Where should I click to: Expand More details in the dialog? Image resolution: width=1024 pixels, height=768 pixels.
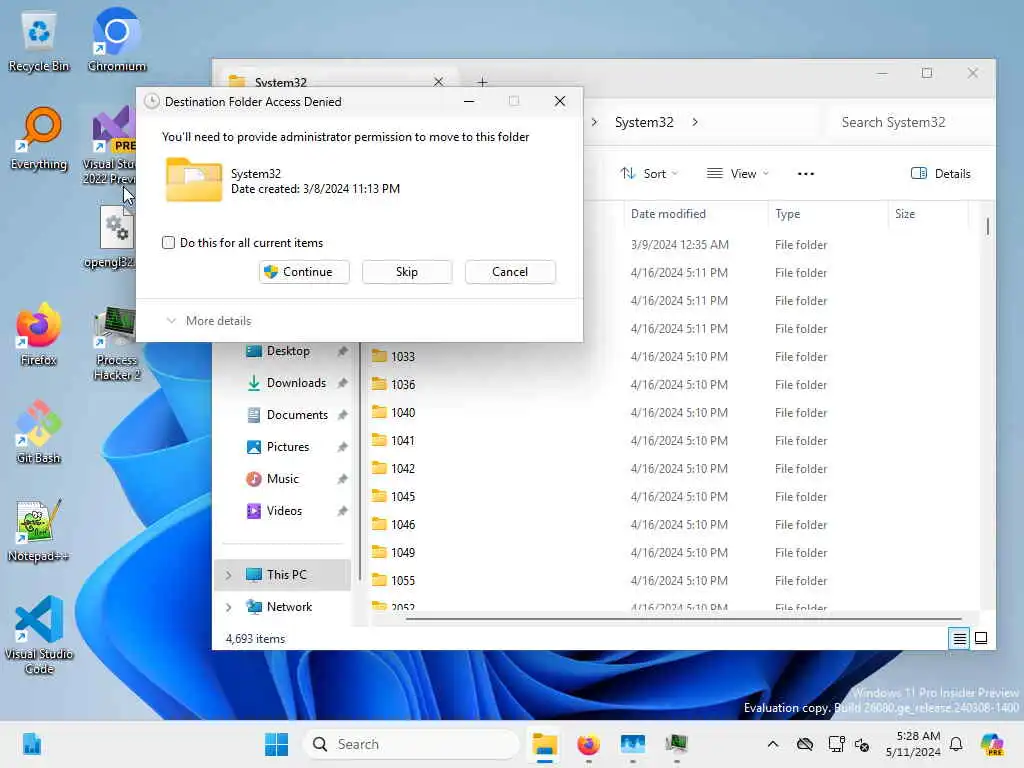pos(209,321)
